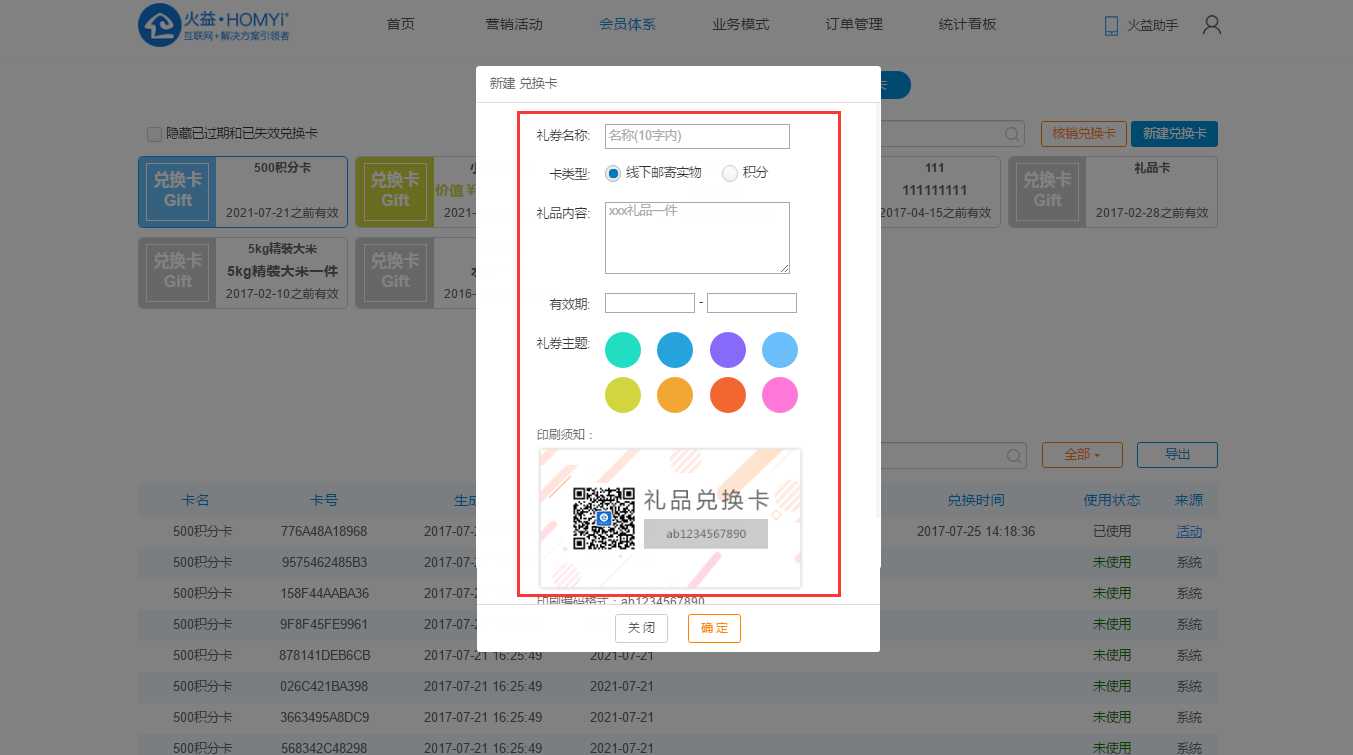Select the 5kg精装大米 gift card icon
Viewport: 1353px width, 755px height.
(x=178, y=272)
